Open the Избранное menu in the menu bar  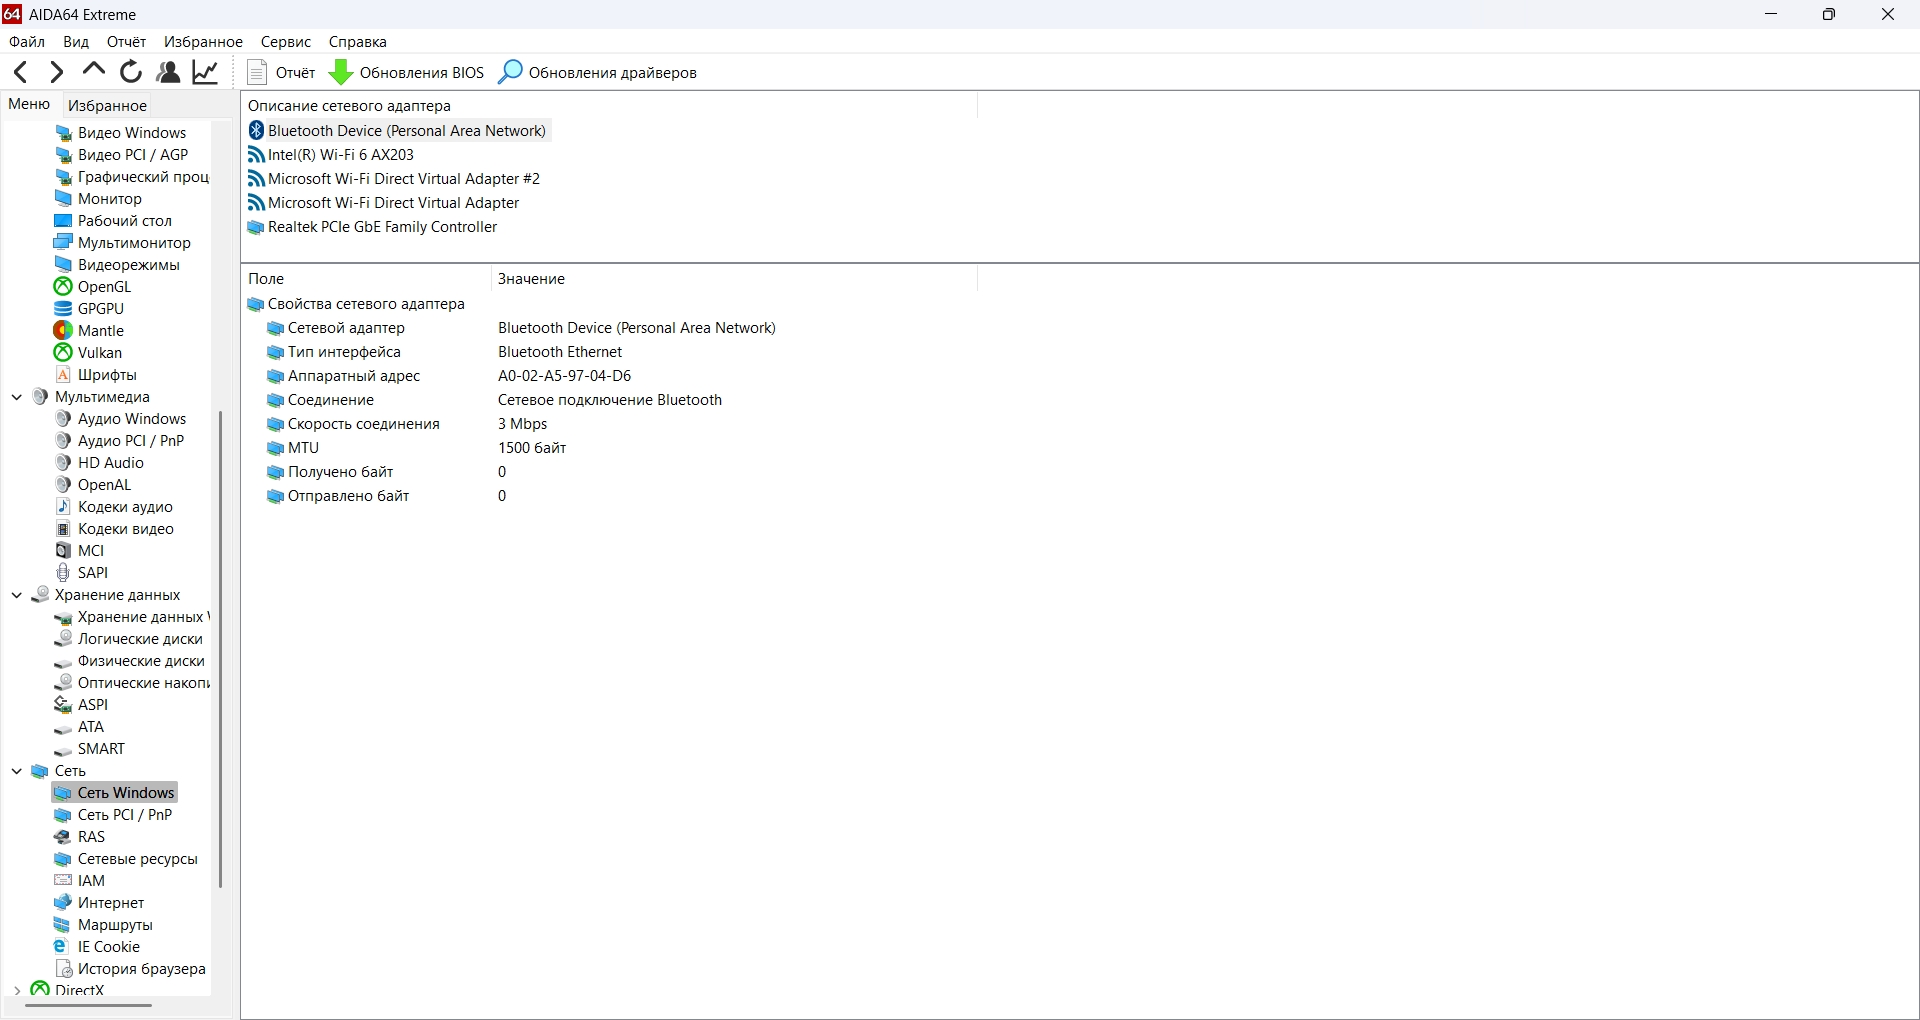tap(203, 42)
